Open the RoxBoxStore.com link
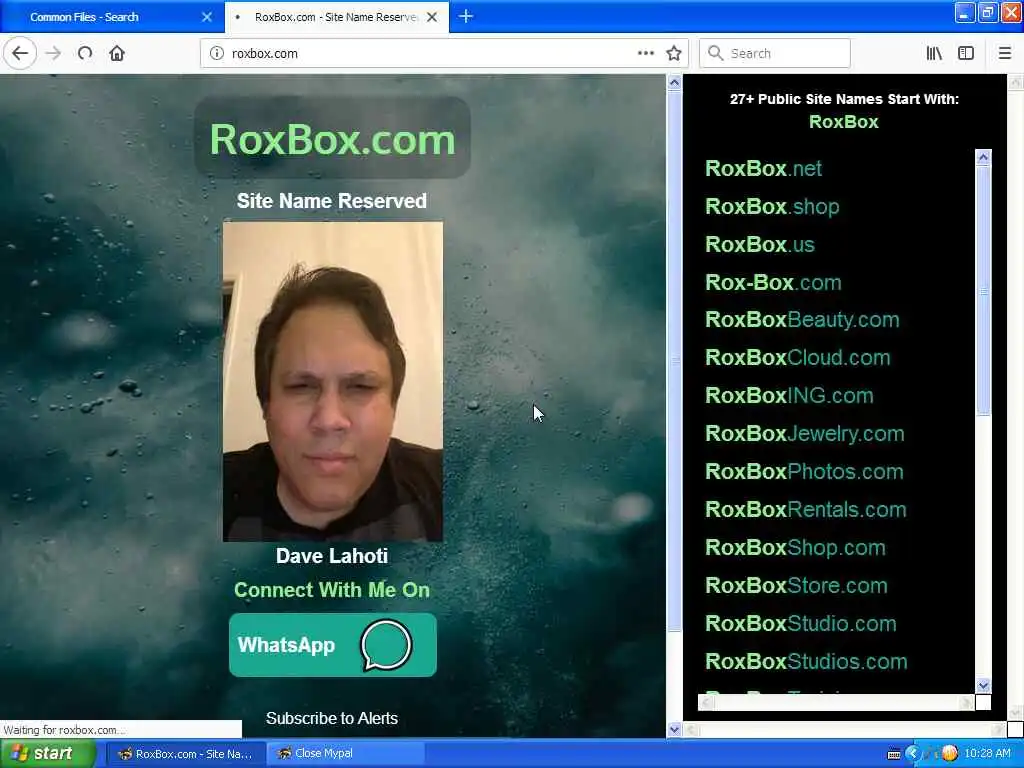1024x768 pixels. point(797,585)
